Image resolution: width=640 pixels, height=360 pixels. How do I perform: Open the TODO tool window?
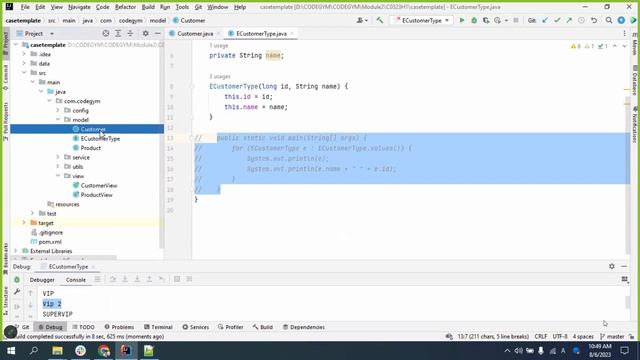click(x=83, y=327)
